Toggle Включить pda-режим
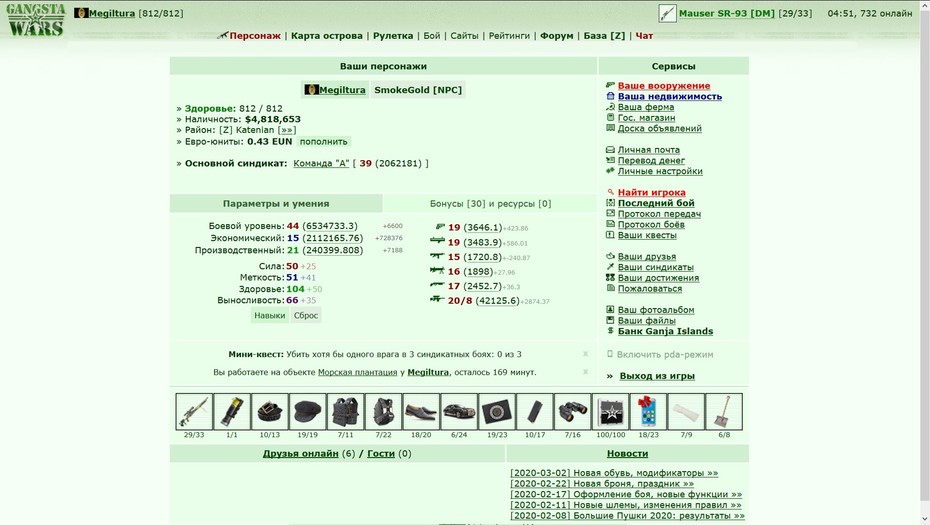 (665, 354)
